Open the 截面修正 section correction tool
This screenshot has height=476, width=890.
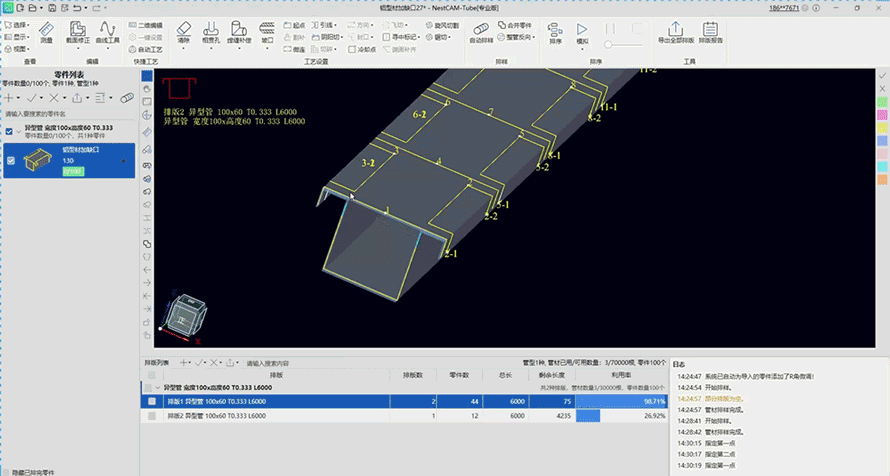(x=77, y=33)
